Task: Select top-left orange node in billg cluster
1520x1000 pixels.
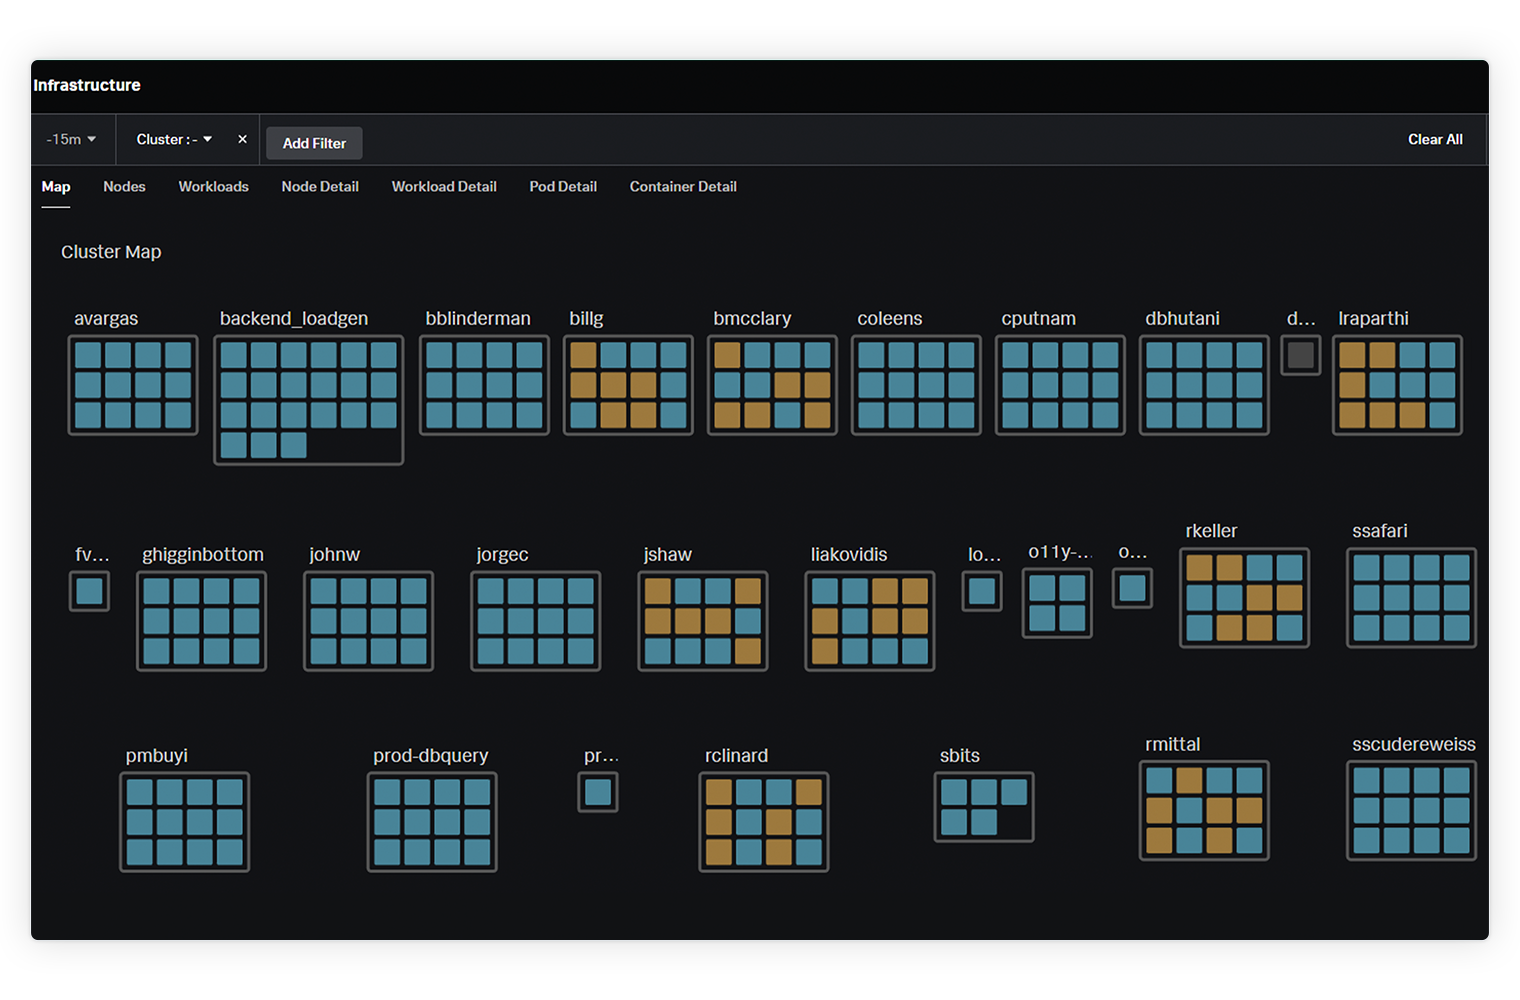Action: 584,355
